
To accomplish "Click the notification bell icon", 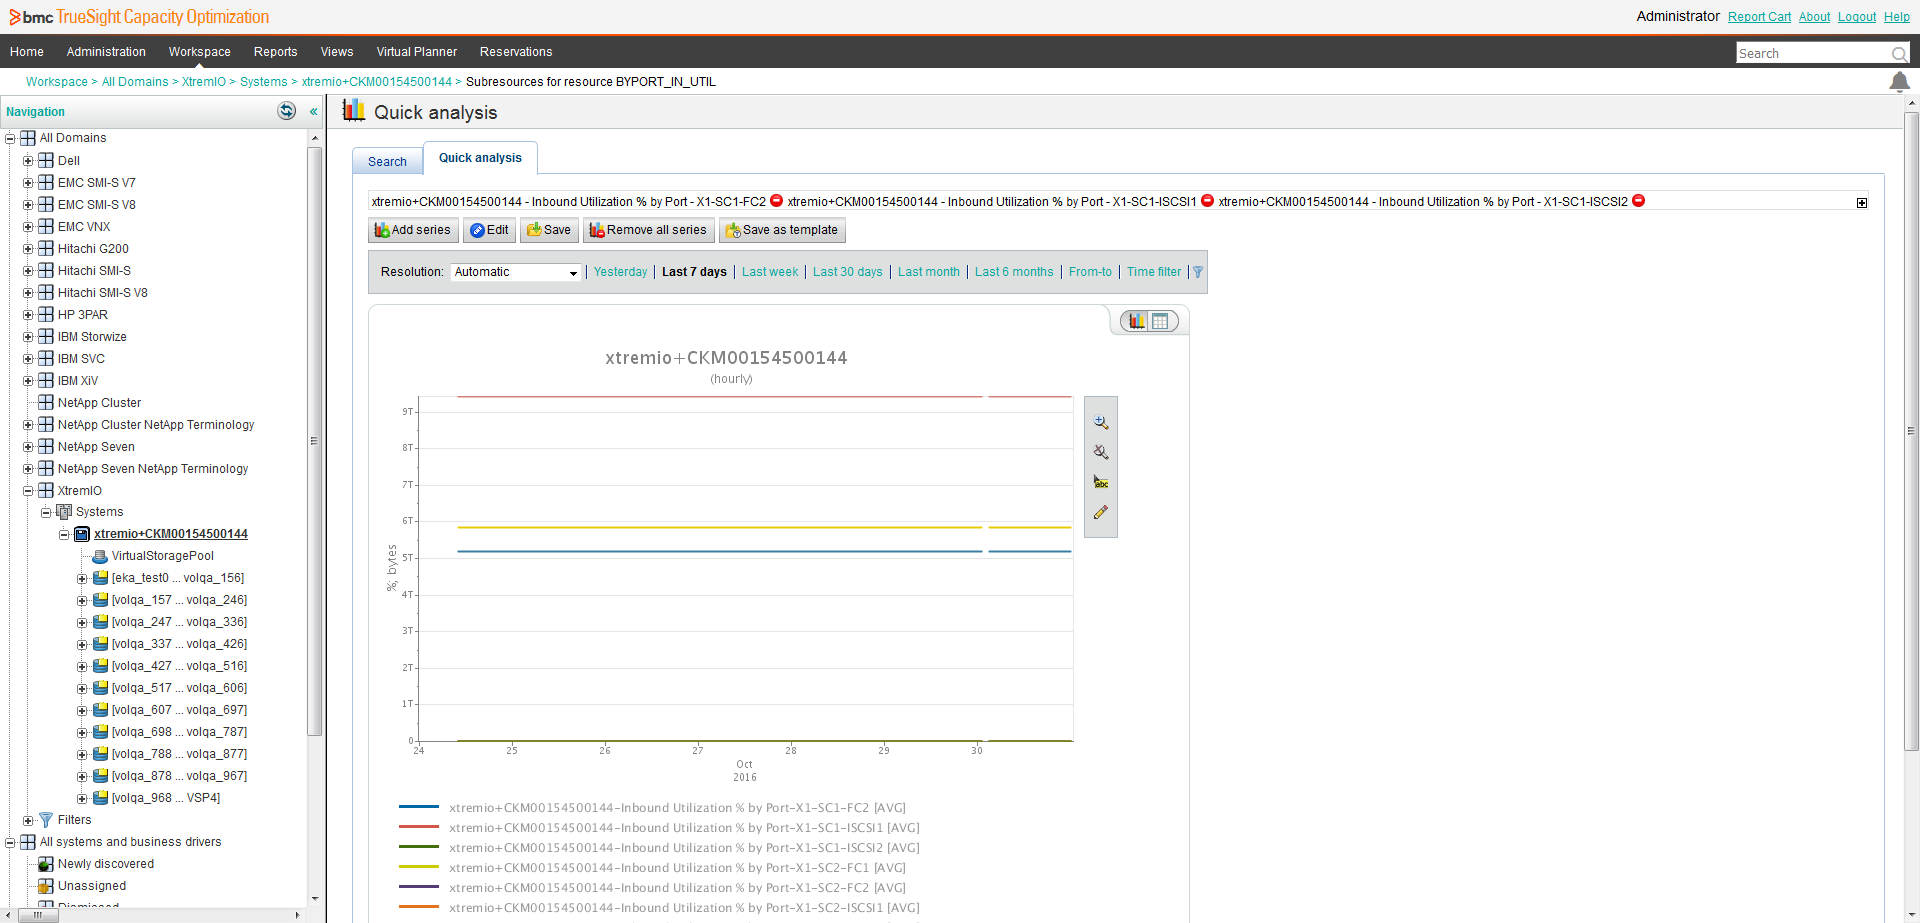I will pyautogui.click(x=1899, y=82).
